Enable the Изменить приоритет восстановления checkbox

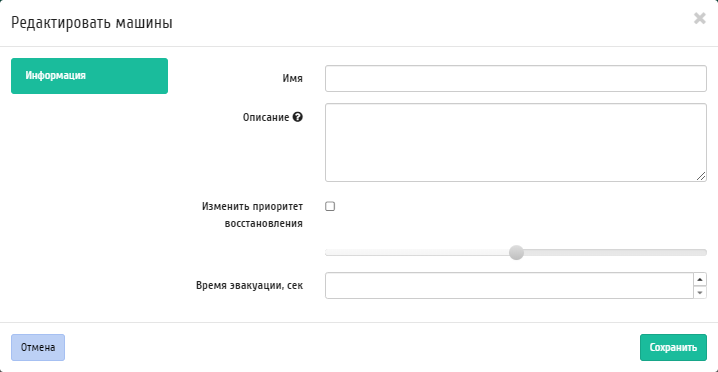pos(330,207)
